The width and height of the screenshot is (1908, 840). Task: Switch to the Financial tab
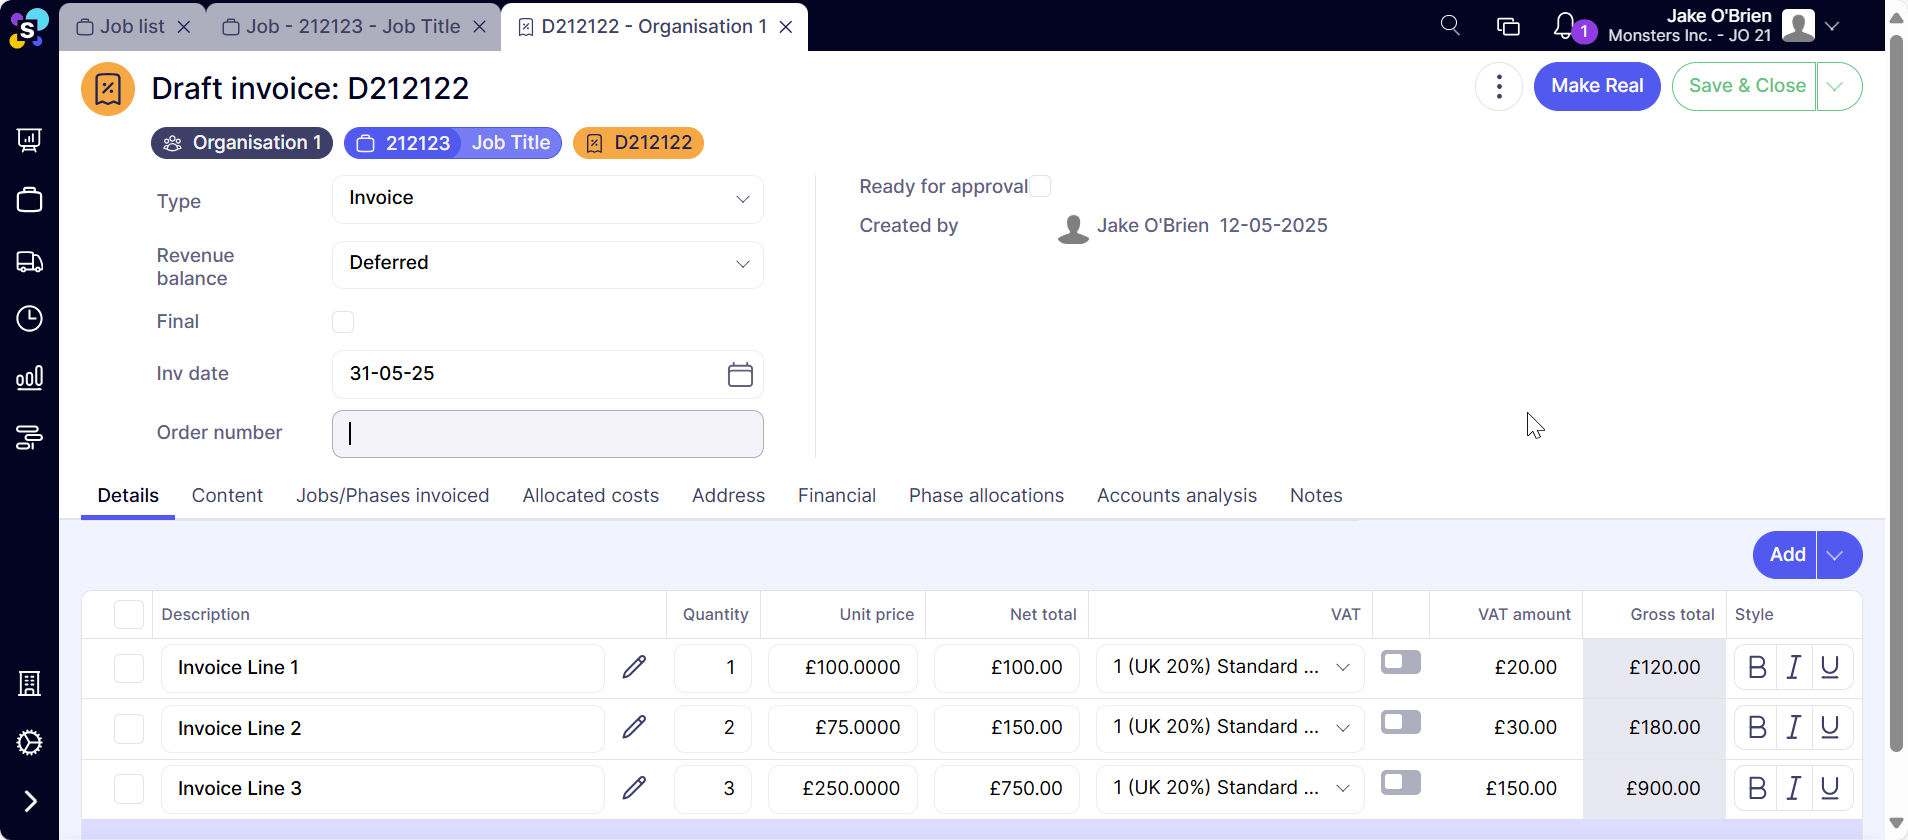(836, 496)
